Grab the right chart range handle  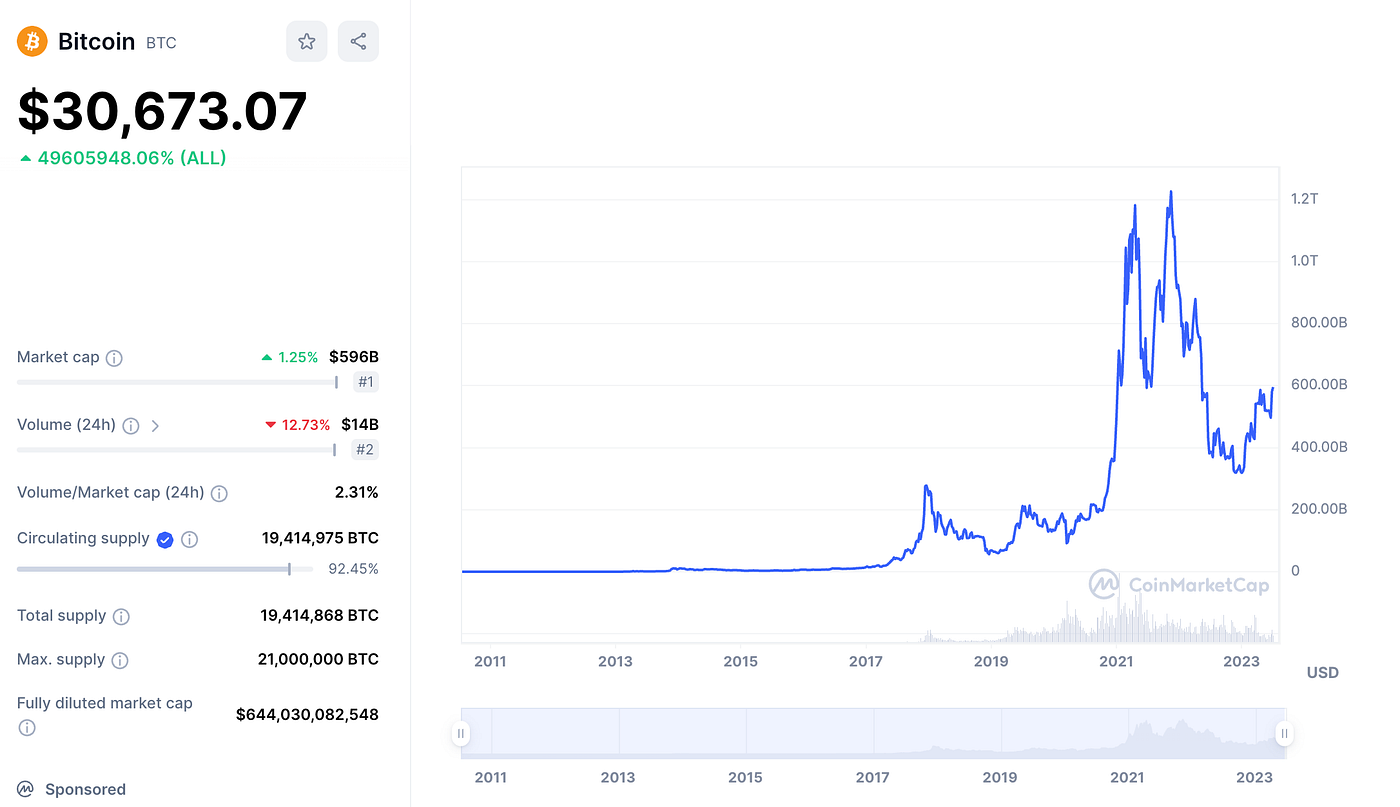click(1284, 734)
